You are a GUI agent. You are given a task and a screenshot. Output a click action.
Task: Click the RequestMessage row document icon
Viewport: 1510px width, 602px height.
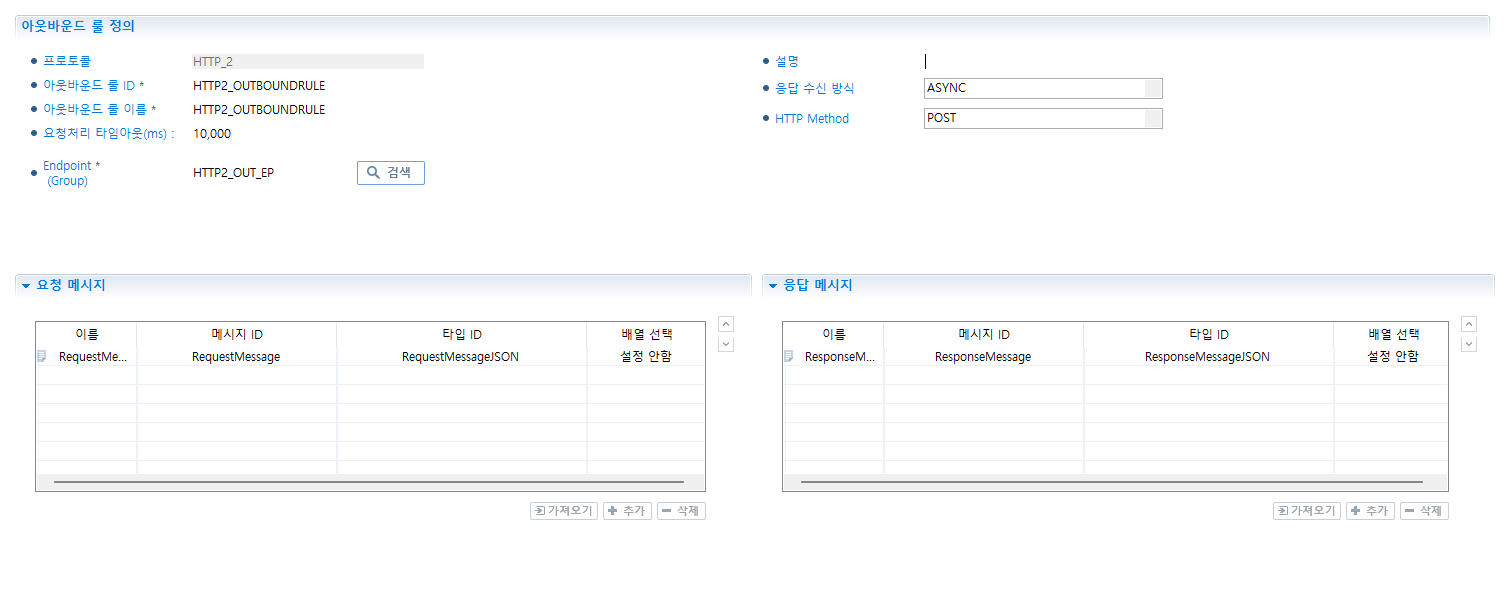42,356
